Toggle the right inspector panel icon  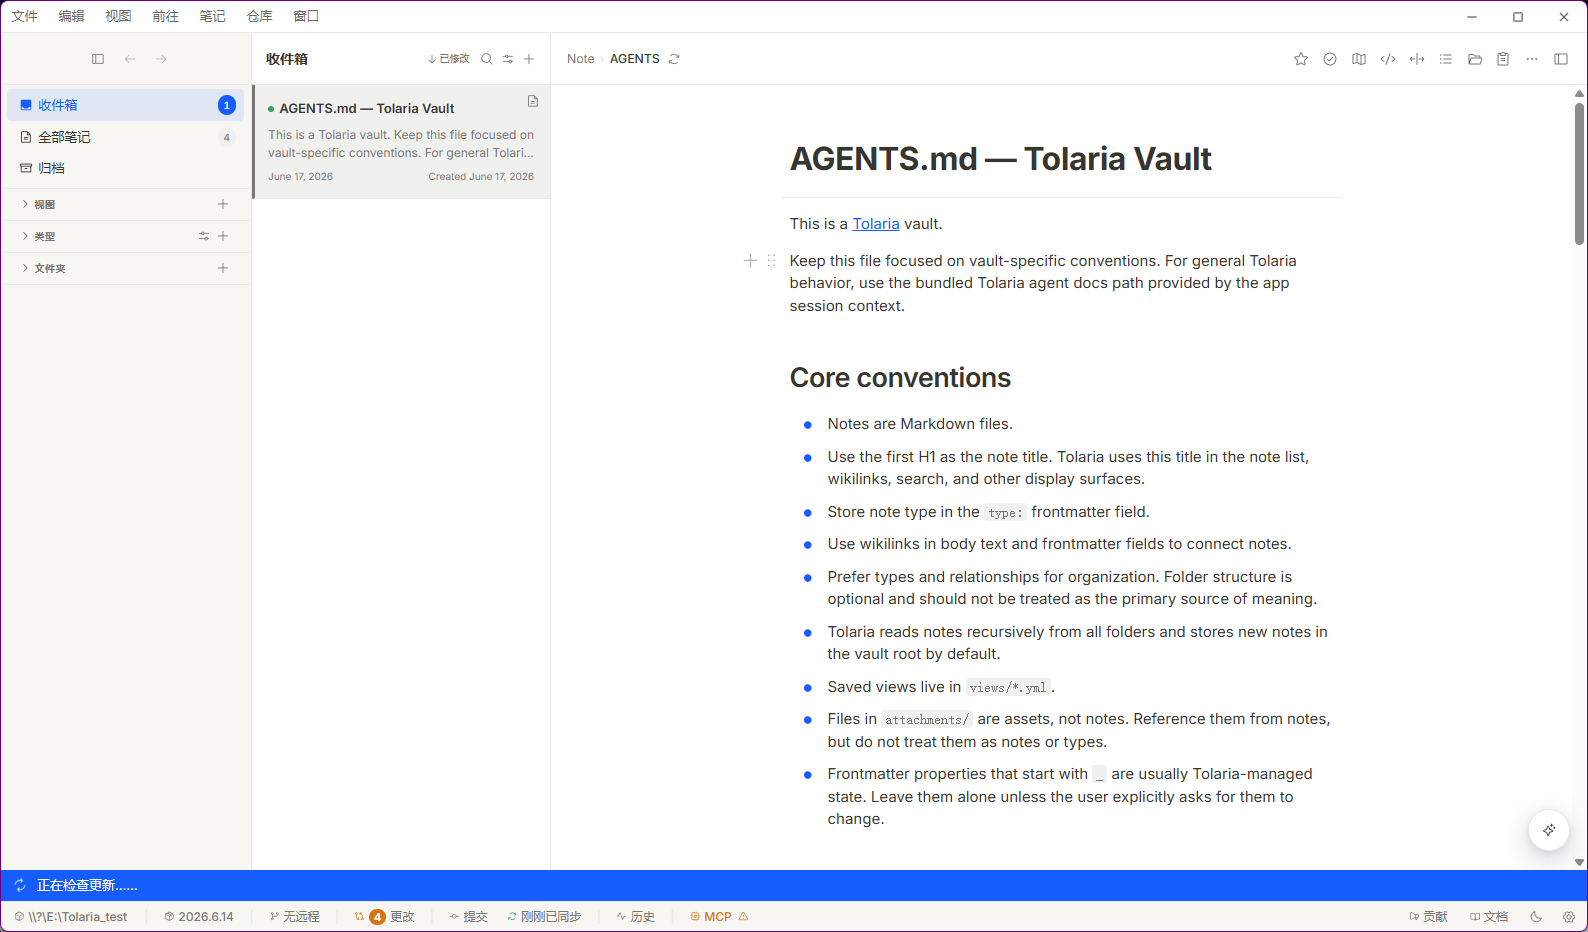point(1561,59)
